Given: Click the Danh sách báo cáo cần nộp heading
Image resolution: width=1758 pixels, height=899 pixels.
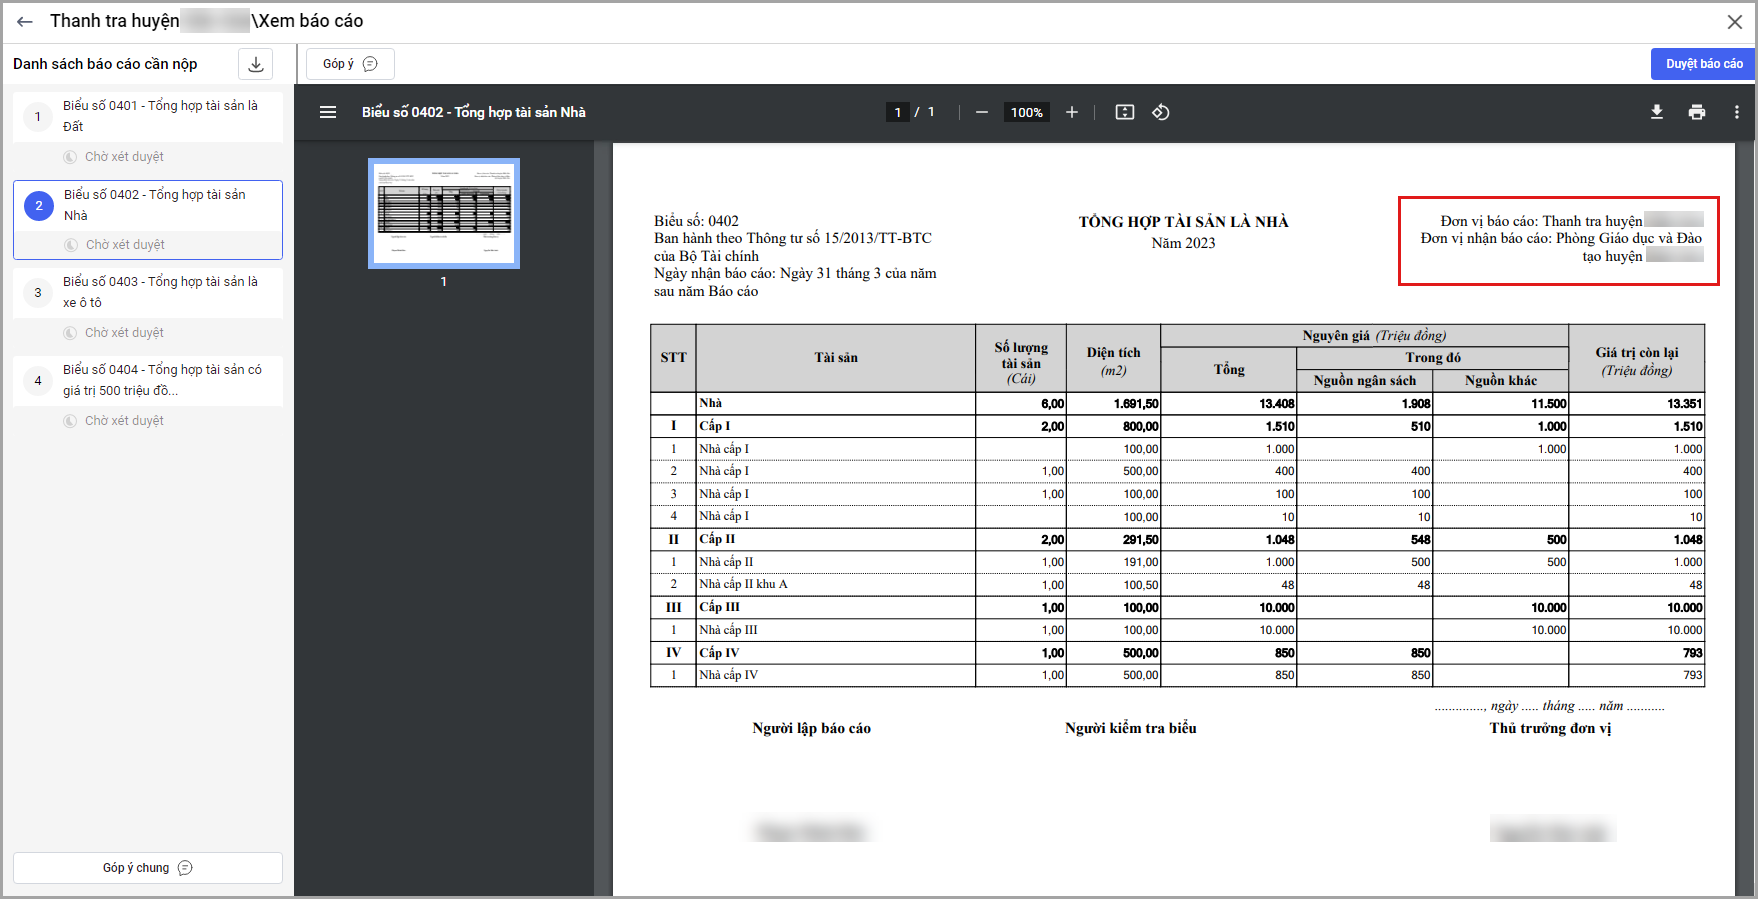Looking at the screenshot, I should [105, 64].
